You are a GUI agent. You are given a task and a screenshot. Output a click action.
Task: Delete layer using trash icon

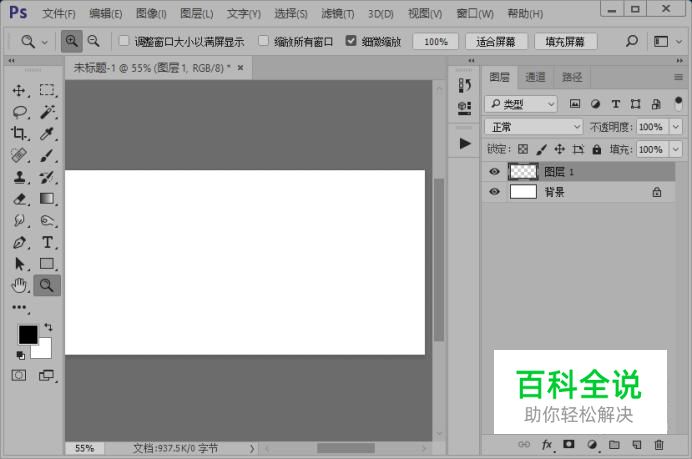(x=658, y=444)
